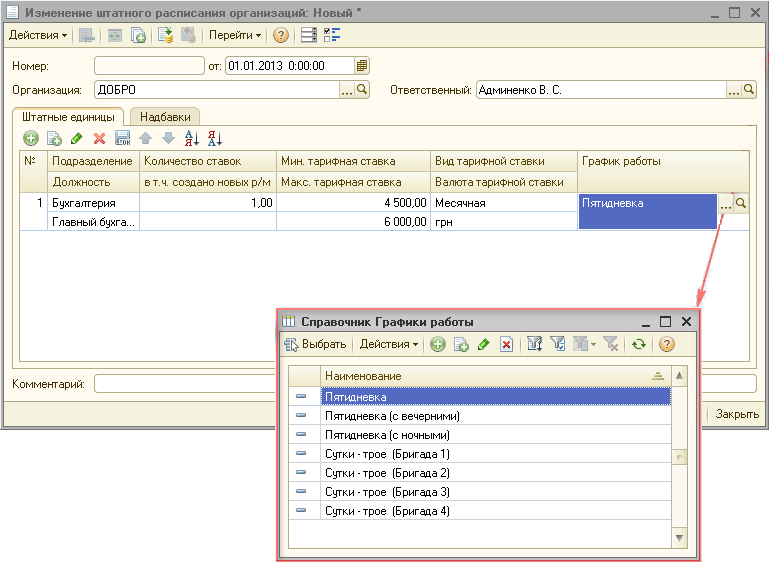The width and height of the screenshot is (770, 565).
Task: Open Действия menu in Графики работы window
Action: (388, 344)
